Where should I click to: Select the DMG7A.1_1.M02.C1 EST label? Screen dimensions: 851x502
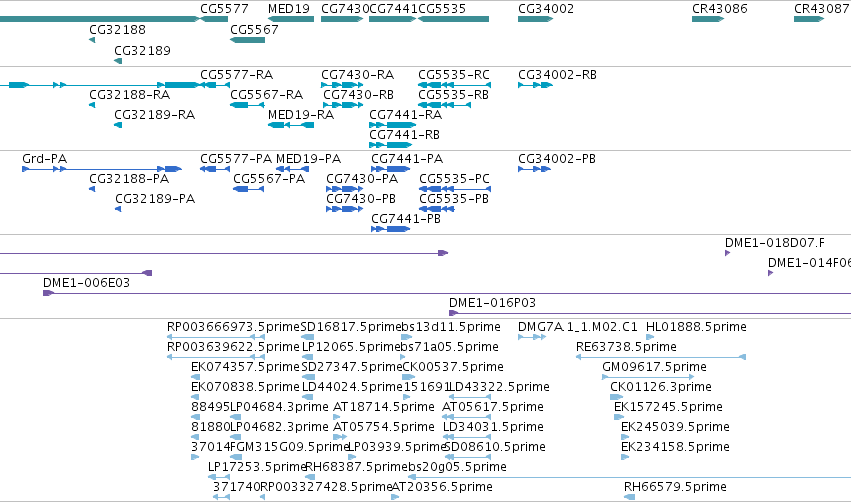tap(578, 327)
